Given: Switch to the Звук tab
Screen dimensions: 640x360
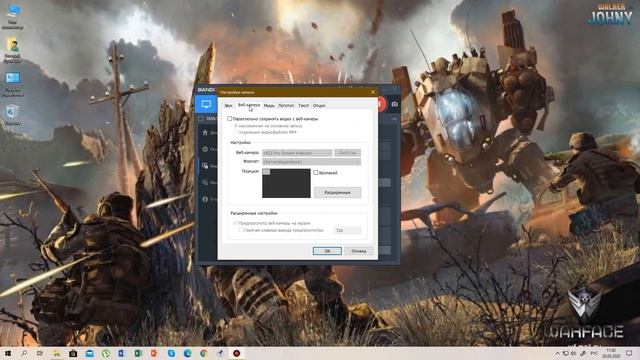Looking at the screenshot, I should point(228,105).
